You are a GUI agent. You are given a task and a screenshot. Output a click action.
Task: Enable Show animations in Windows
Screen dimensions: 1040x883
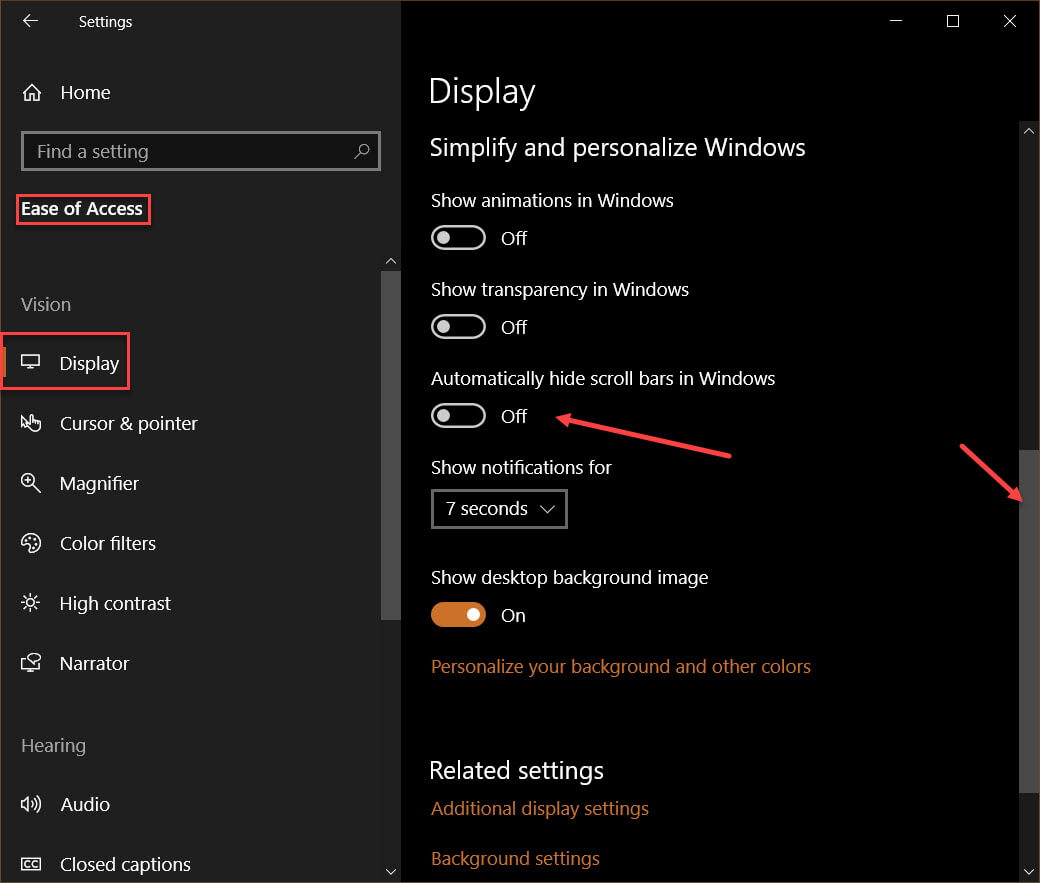(x=458, y=237)
